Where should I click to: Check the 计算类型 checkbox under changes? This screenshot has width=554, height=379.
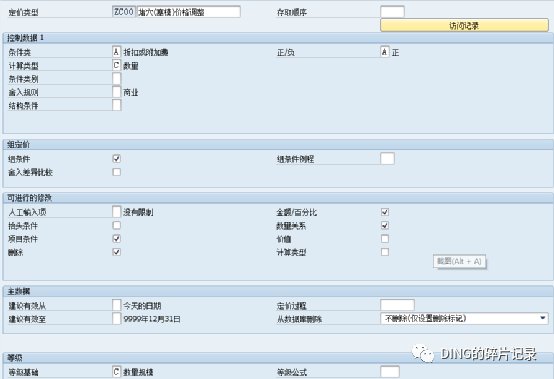pyautogui.click(x=385, y=252)
